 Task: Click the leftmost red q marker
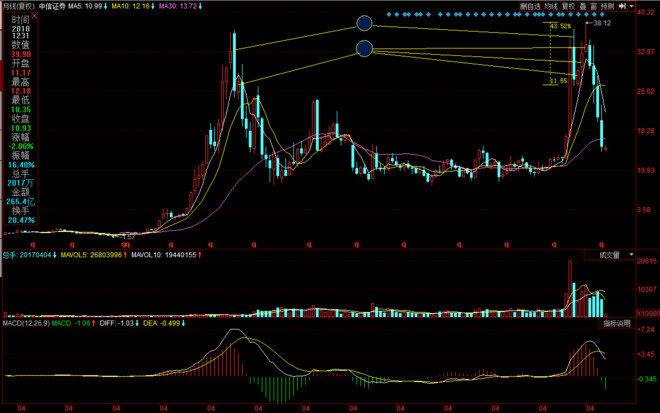click(x=33, y=244)
